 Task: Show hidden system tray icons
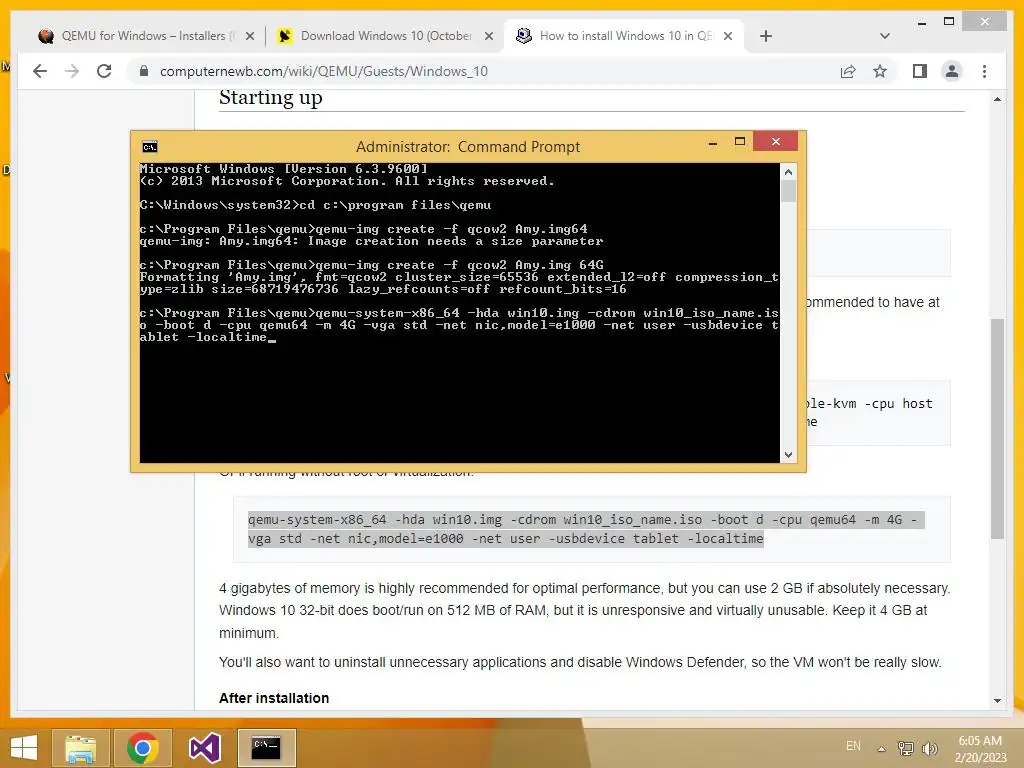(x=881, y=748)
